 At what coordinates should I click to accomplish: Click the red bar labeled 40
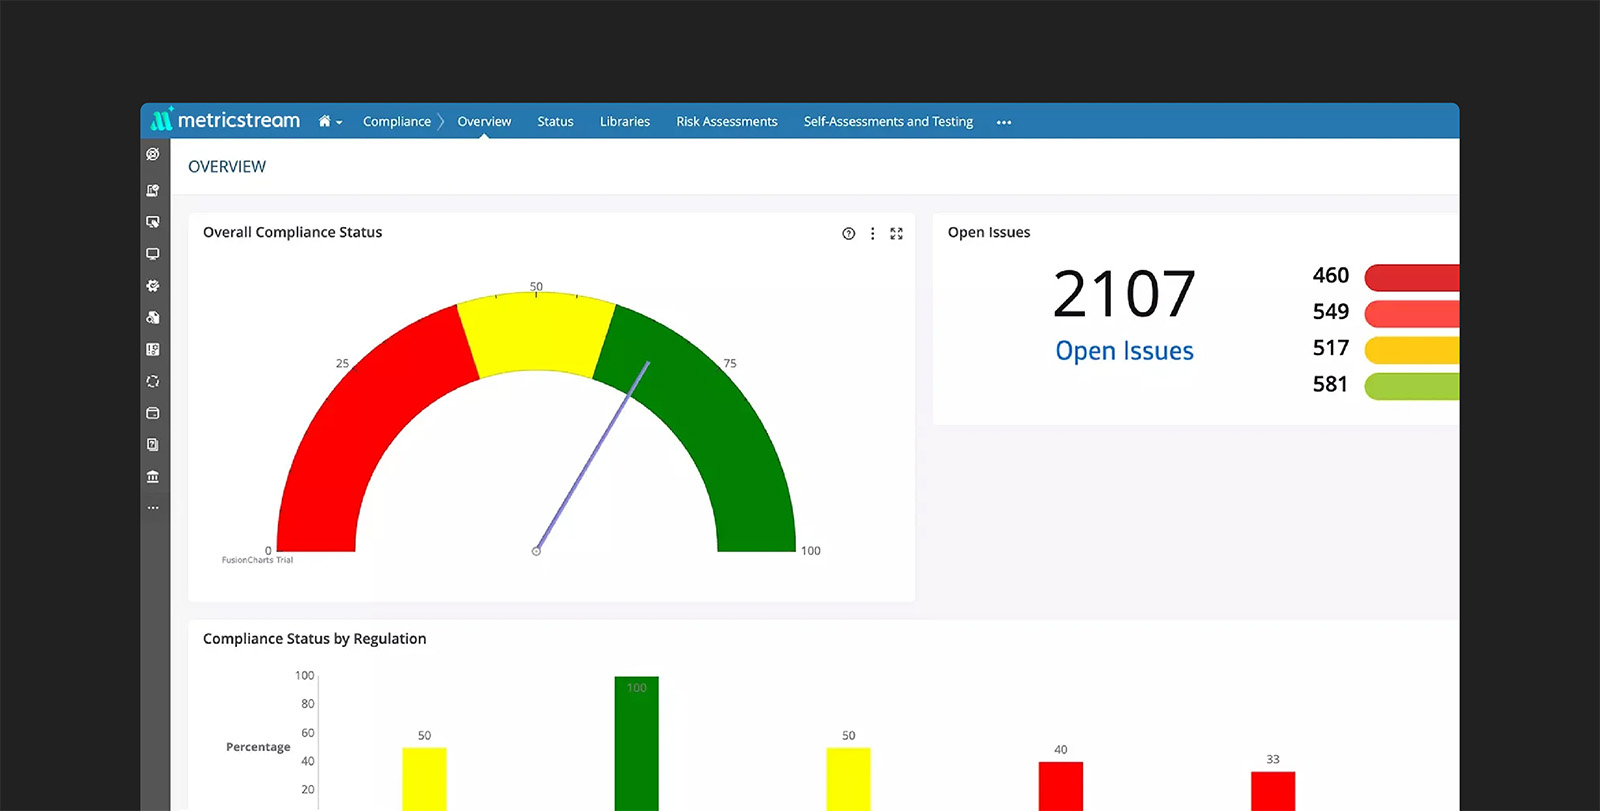(x=1061, y=786)
